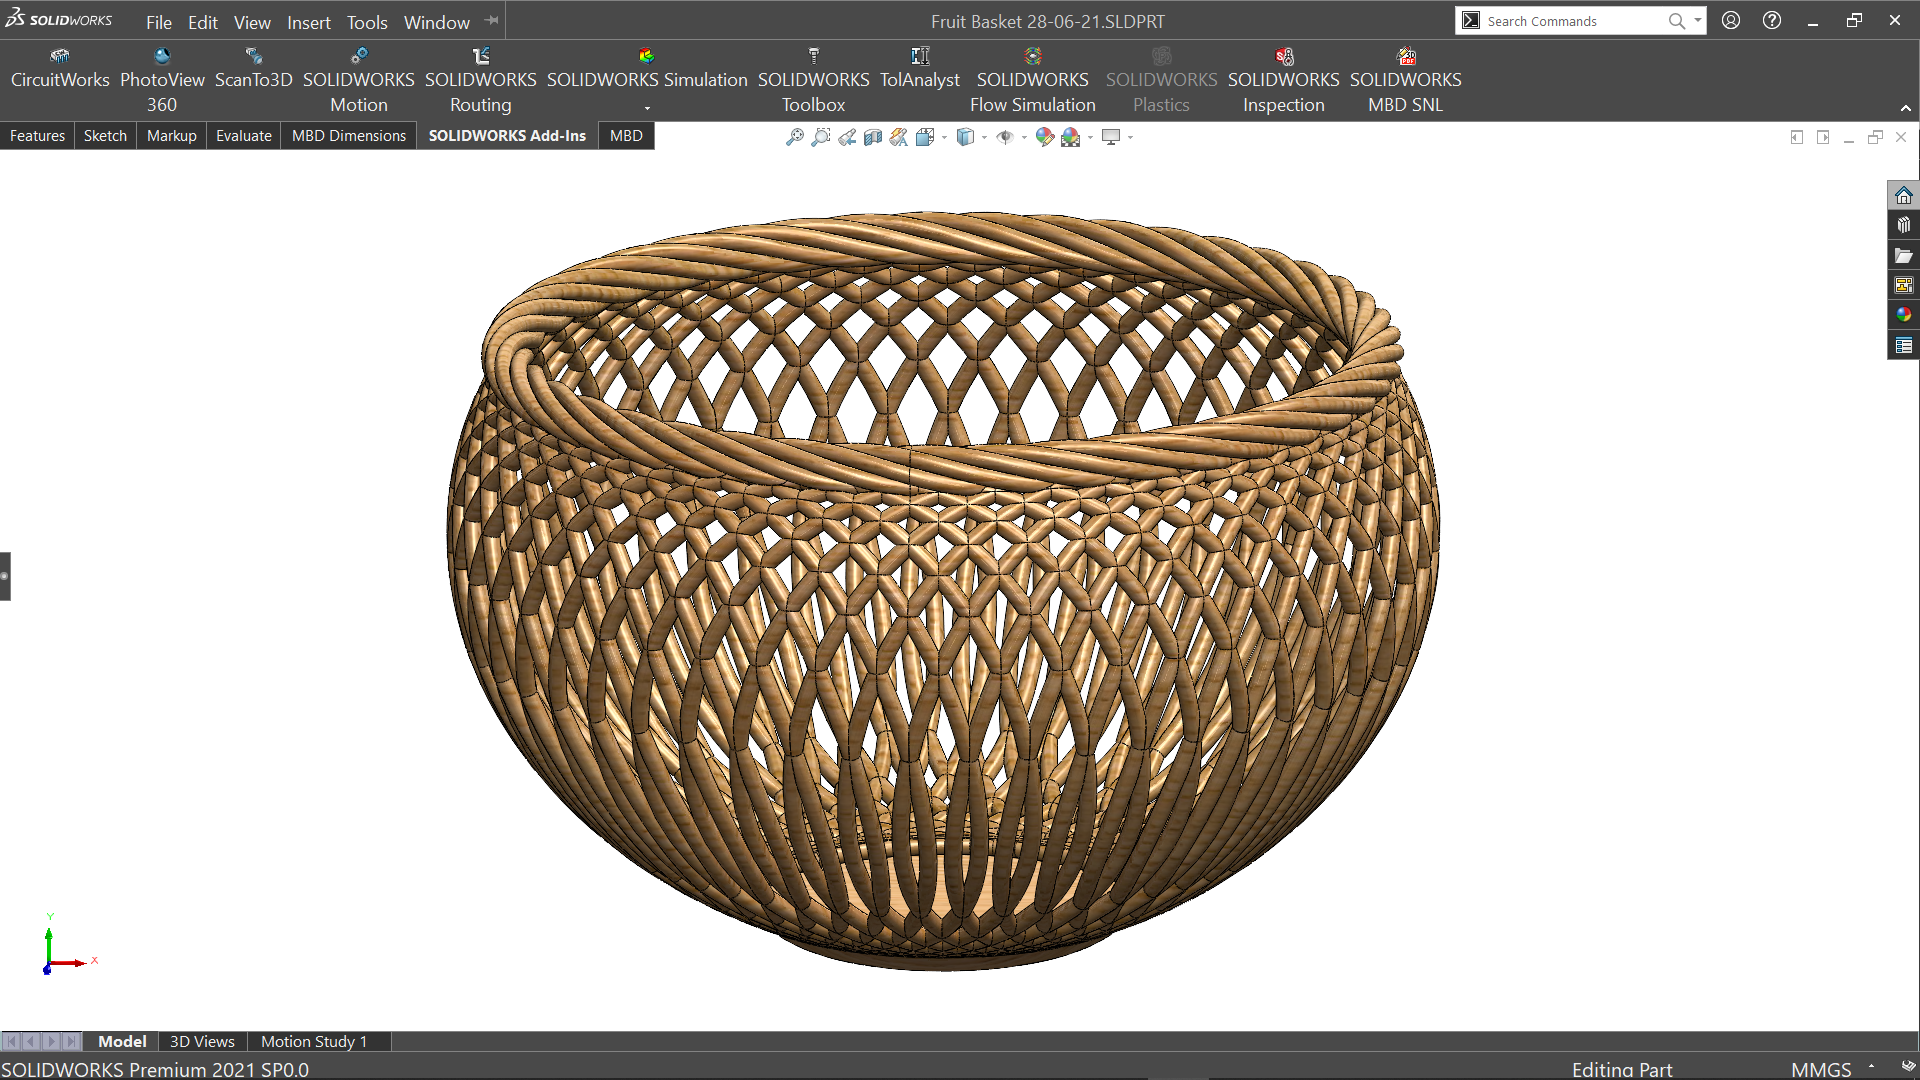Open the Custom Properties task pane tab

tap(1903, 345)
